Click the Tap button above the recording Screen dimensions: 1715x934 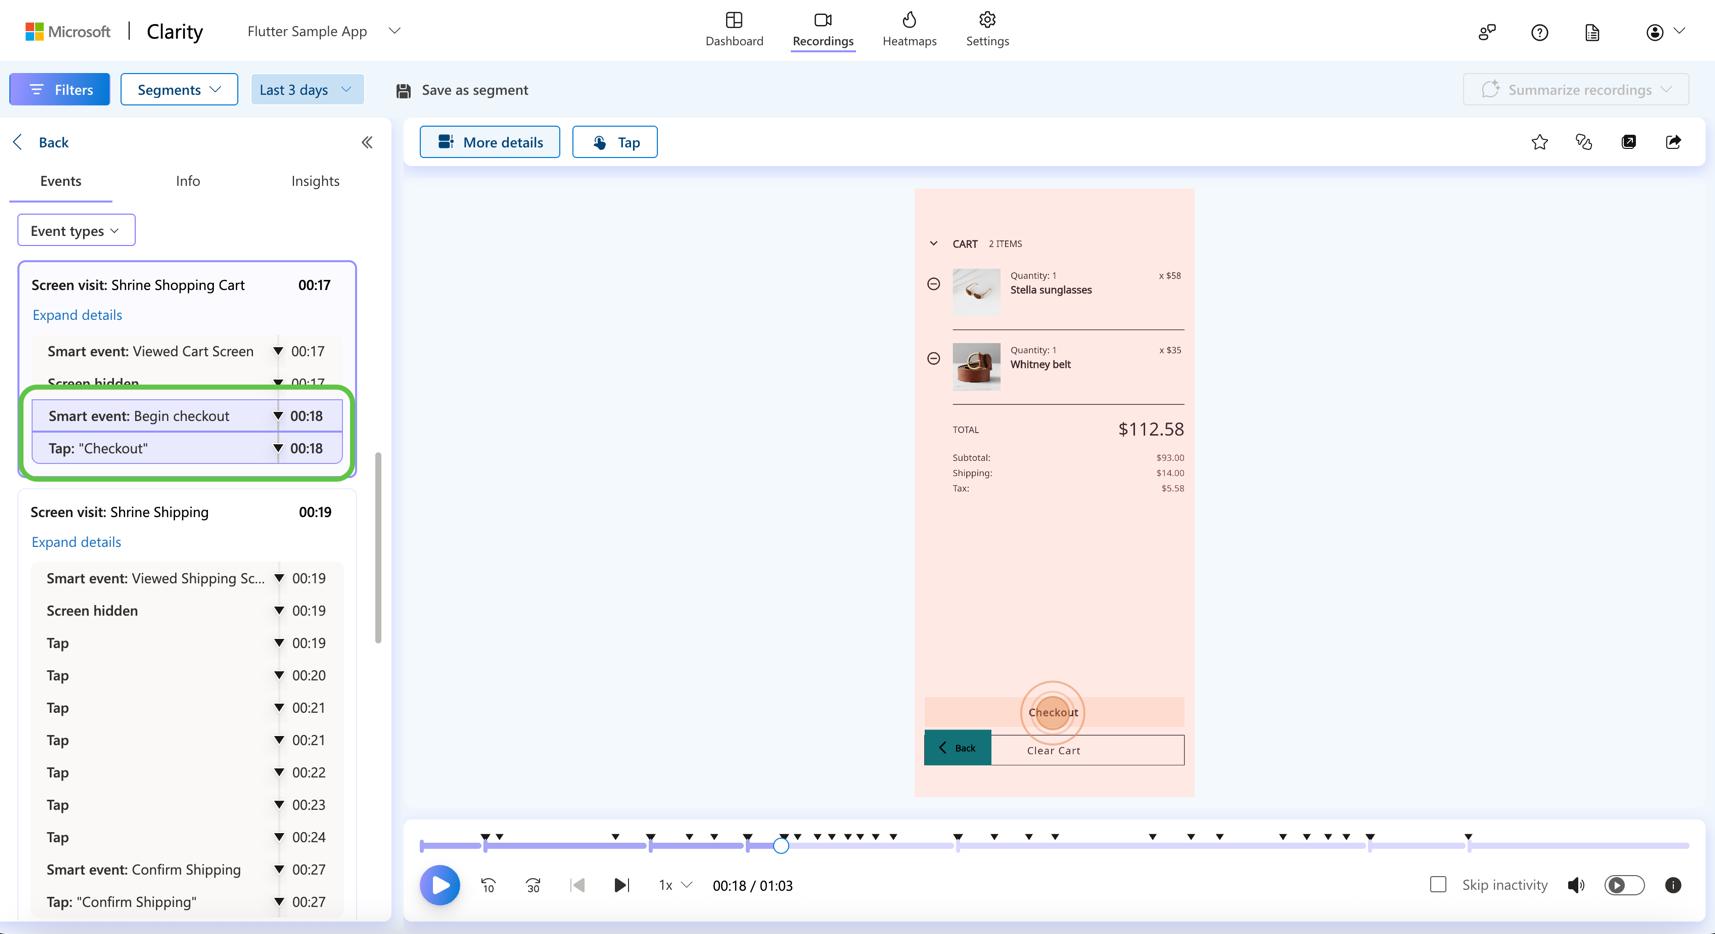[x=615, y=142]
